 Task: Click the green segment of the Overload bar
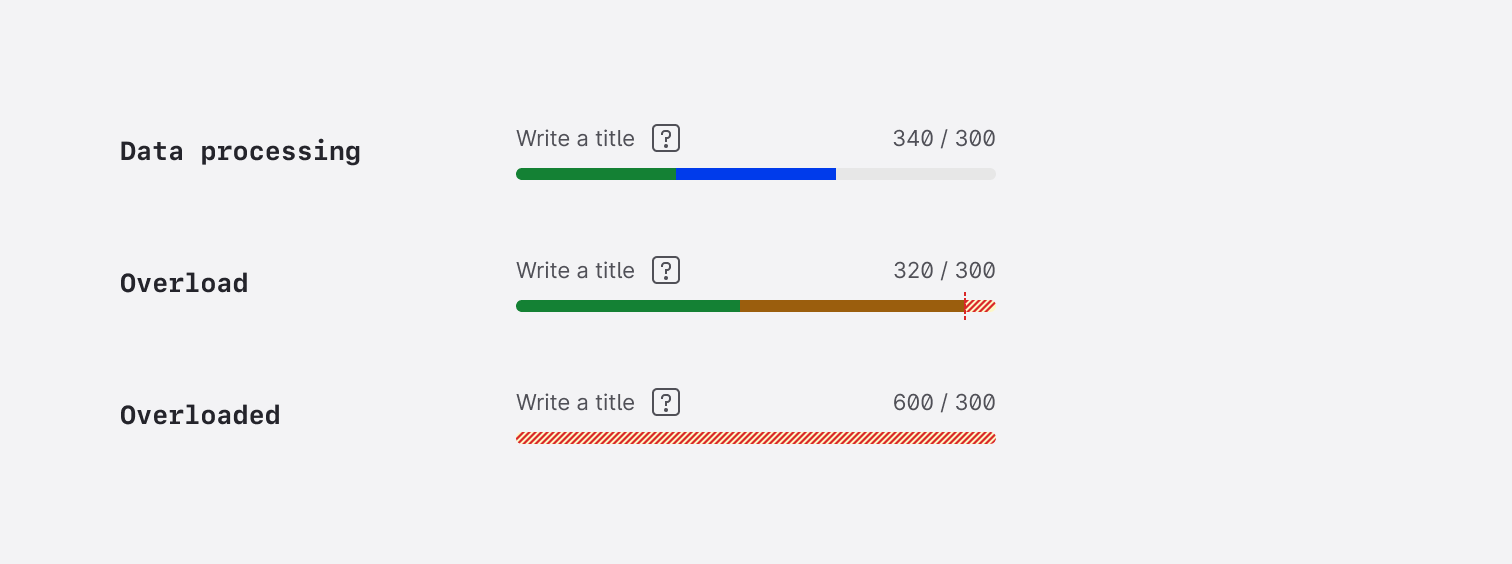coord(628,306)
